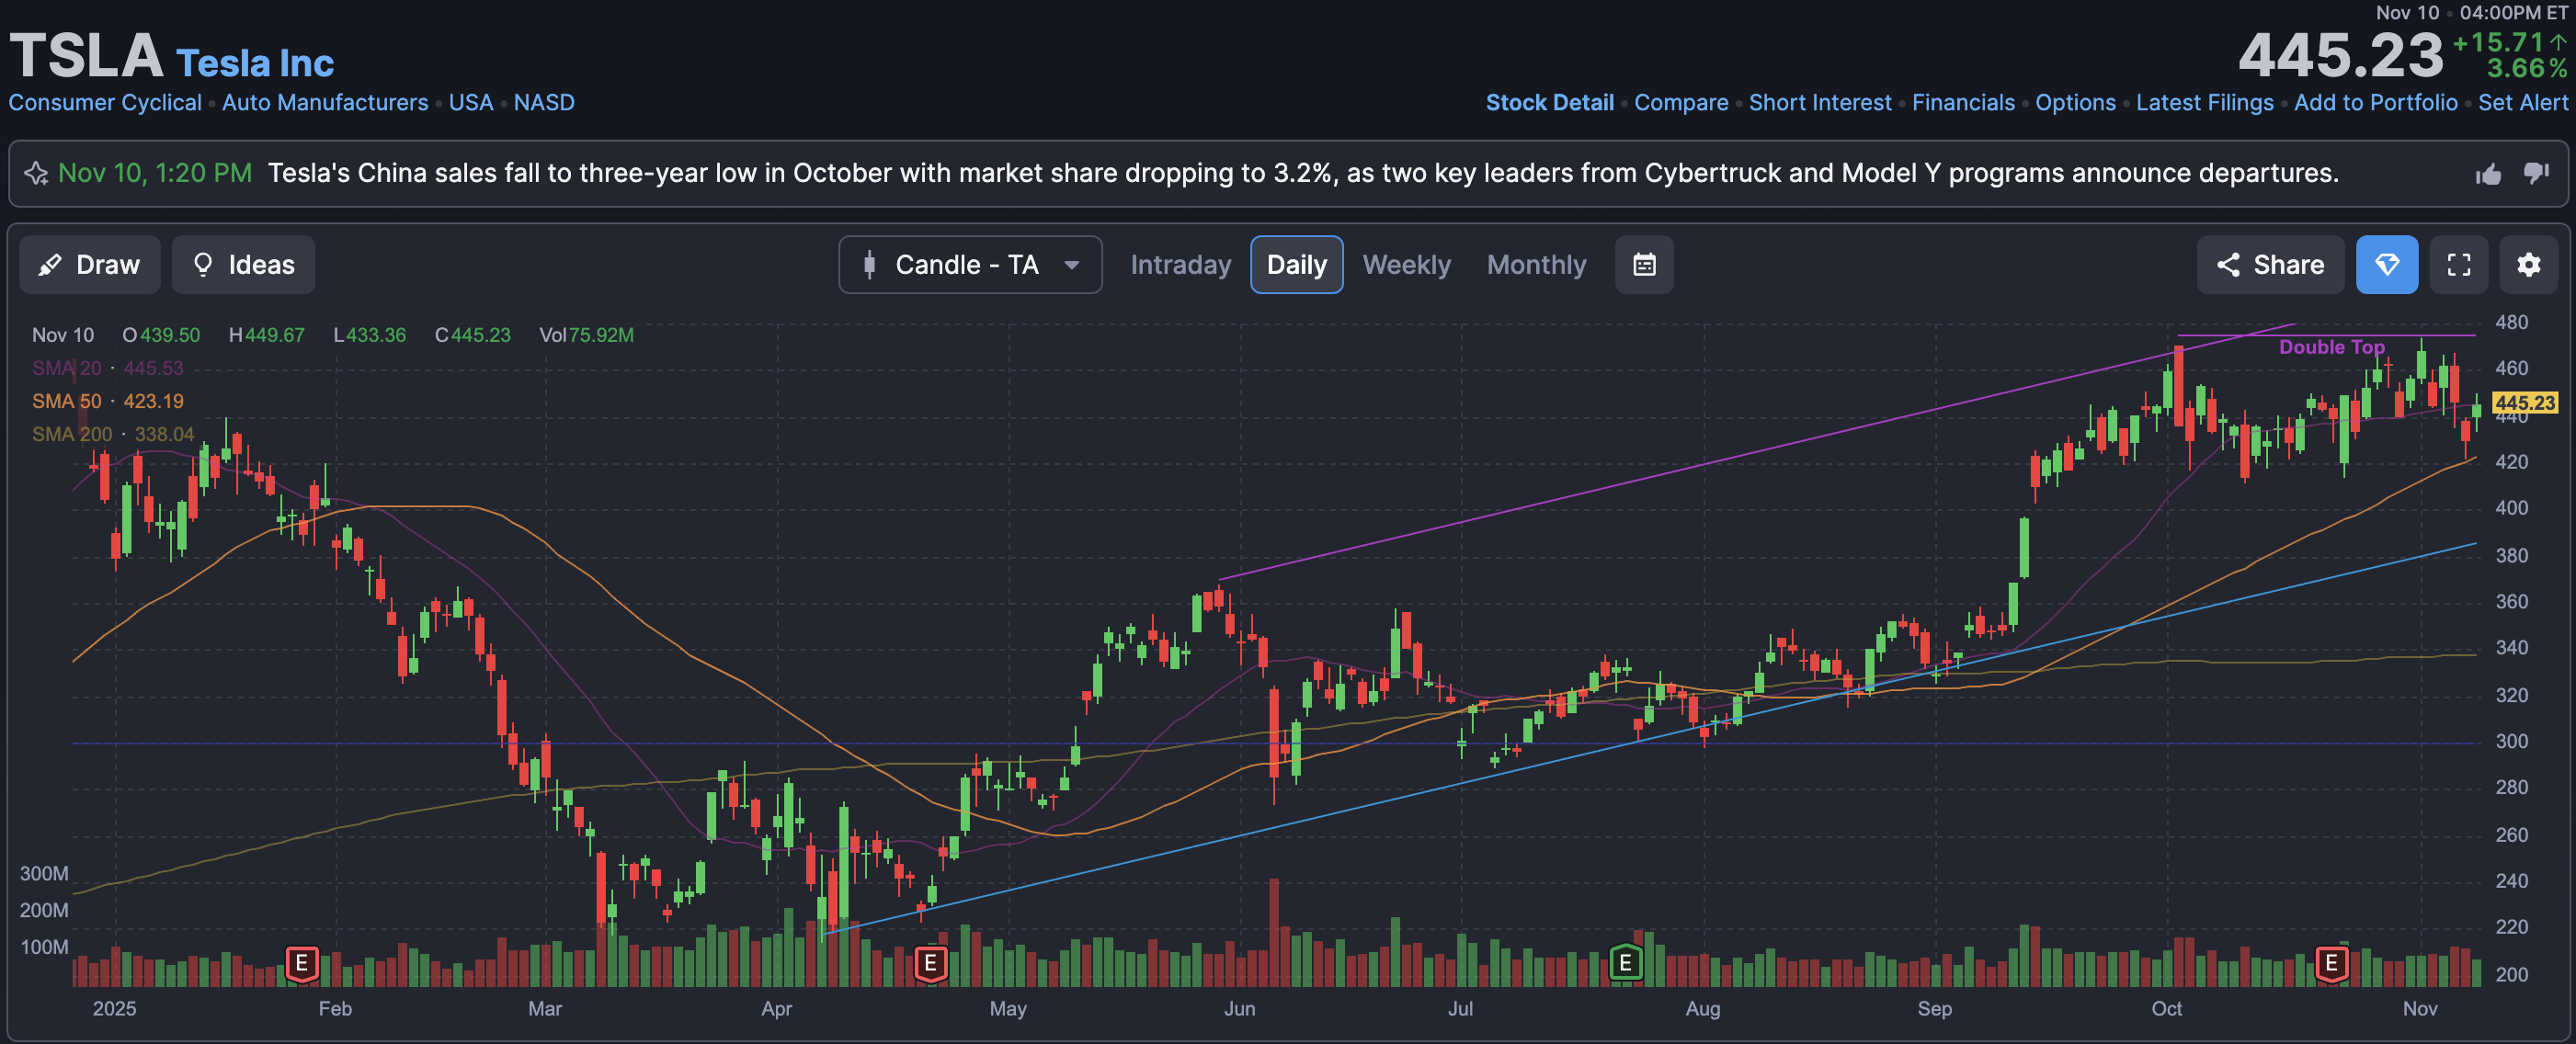Switch chart to Intraday timeframe
Screen dimensions: 2576x1044
point(1180,265)
